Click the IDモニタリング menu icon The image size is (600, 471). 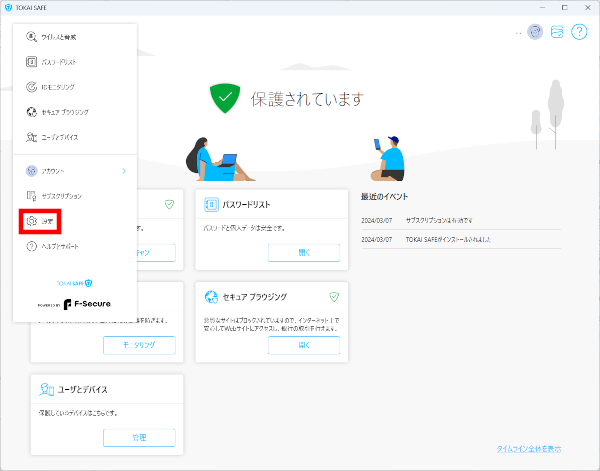coord(32,87)
